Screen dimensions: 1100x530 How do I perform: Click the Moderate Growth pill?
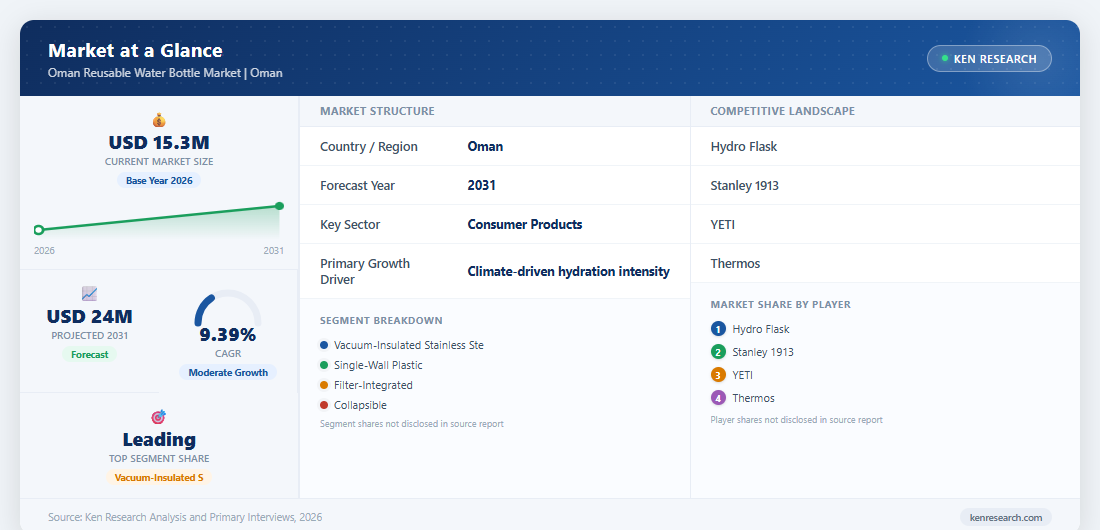click(228, 372)
